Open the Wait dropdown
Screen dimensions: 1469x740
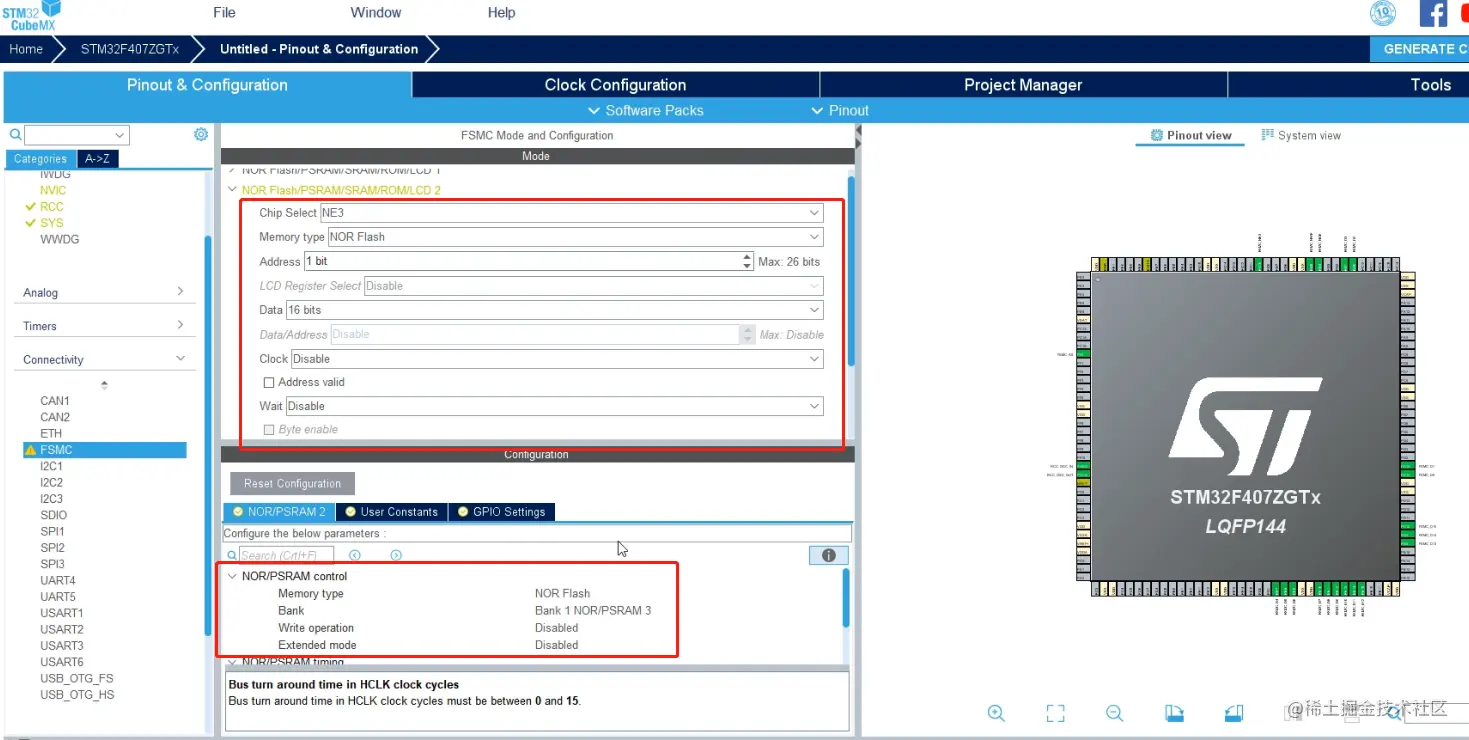555,406
